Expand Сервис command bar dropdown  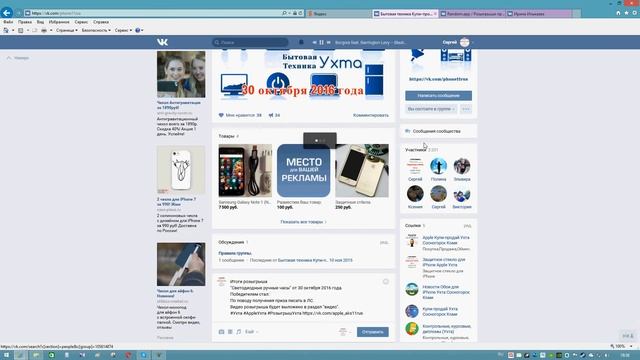123,30
